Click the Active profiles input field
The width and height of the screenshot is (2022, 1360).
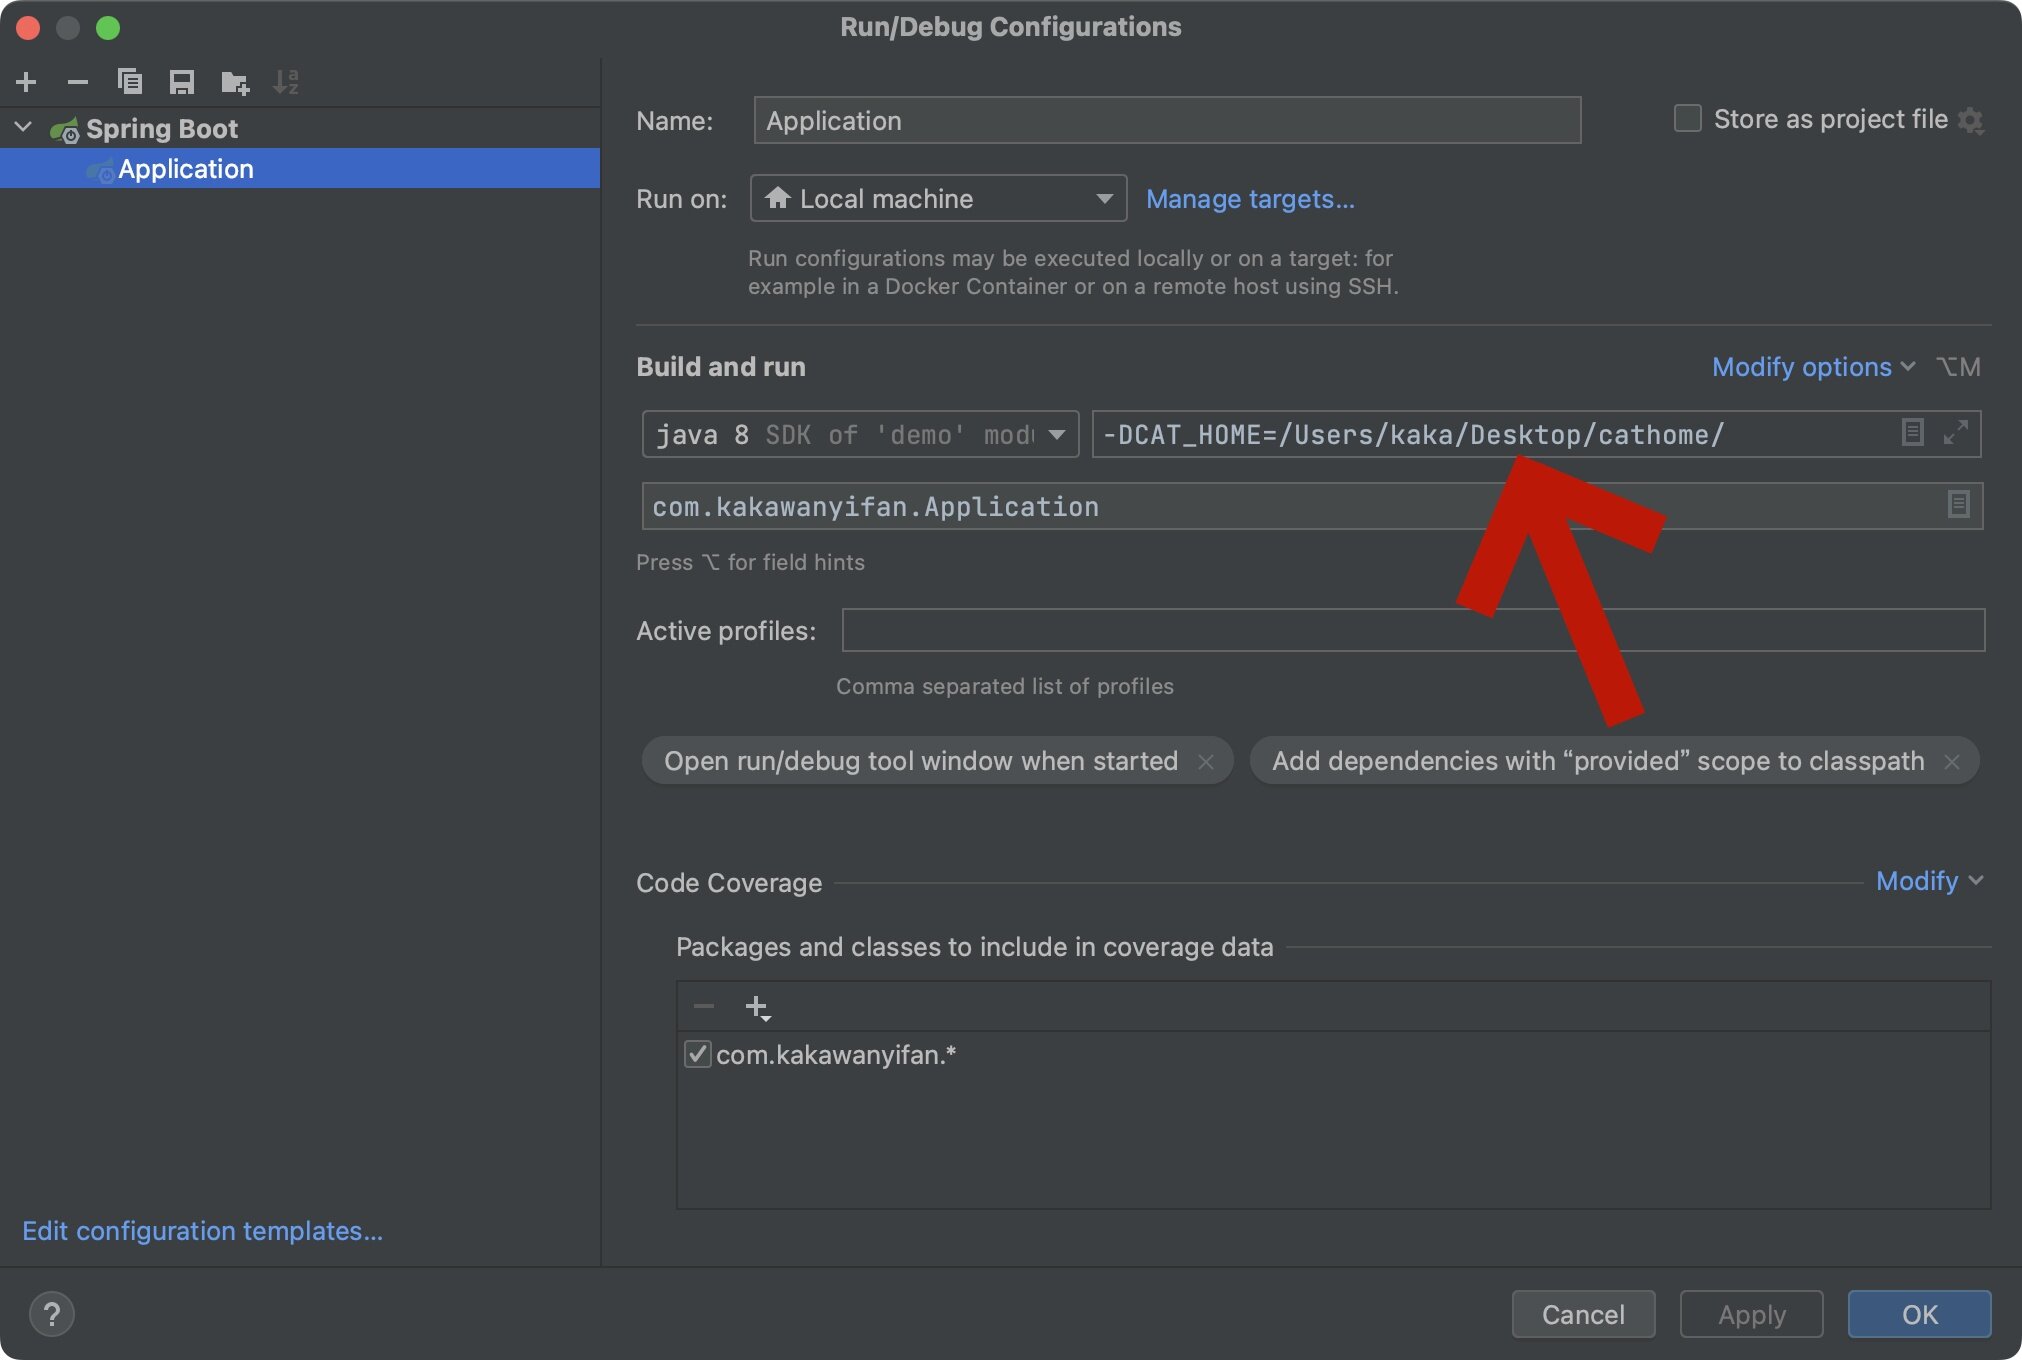pos(1412,631)
